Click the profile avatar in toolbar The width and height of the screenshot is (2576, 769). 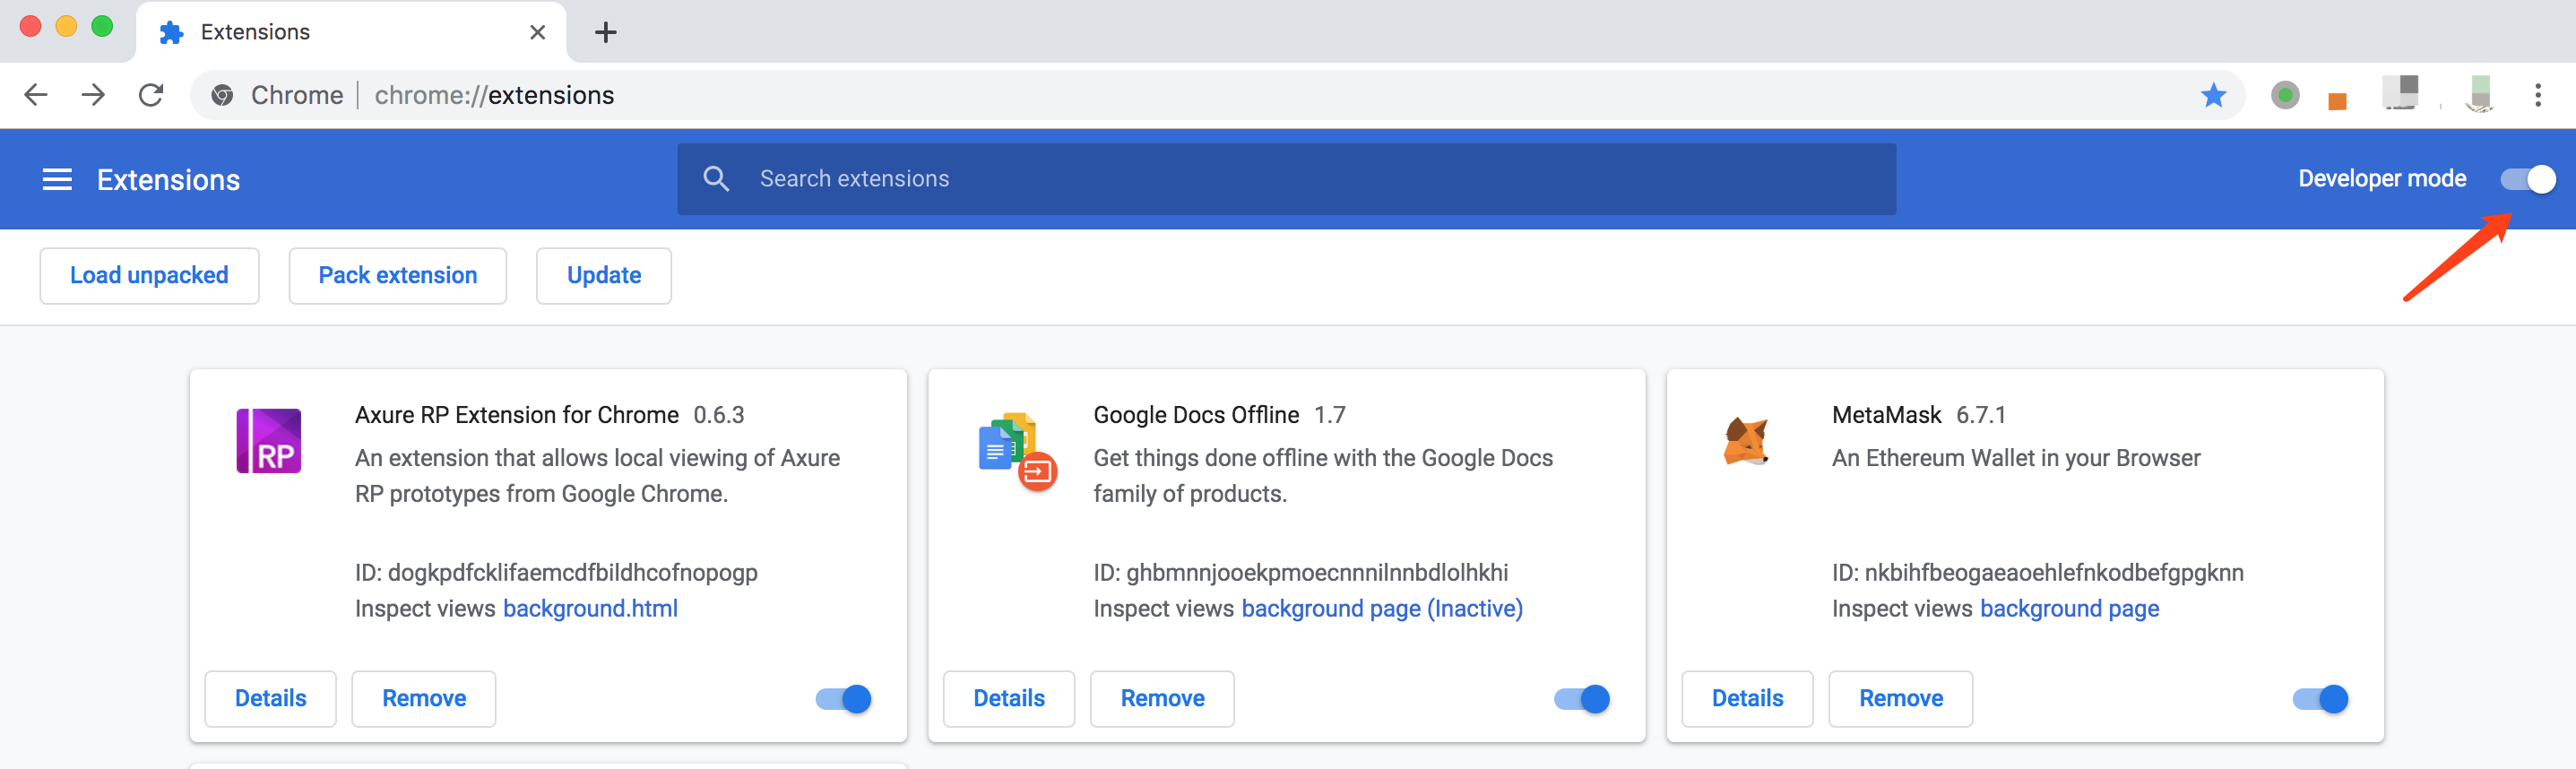2480,94
